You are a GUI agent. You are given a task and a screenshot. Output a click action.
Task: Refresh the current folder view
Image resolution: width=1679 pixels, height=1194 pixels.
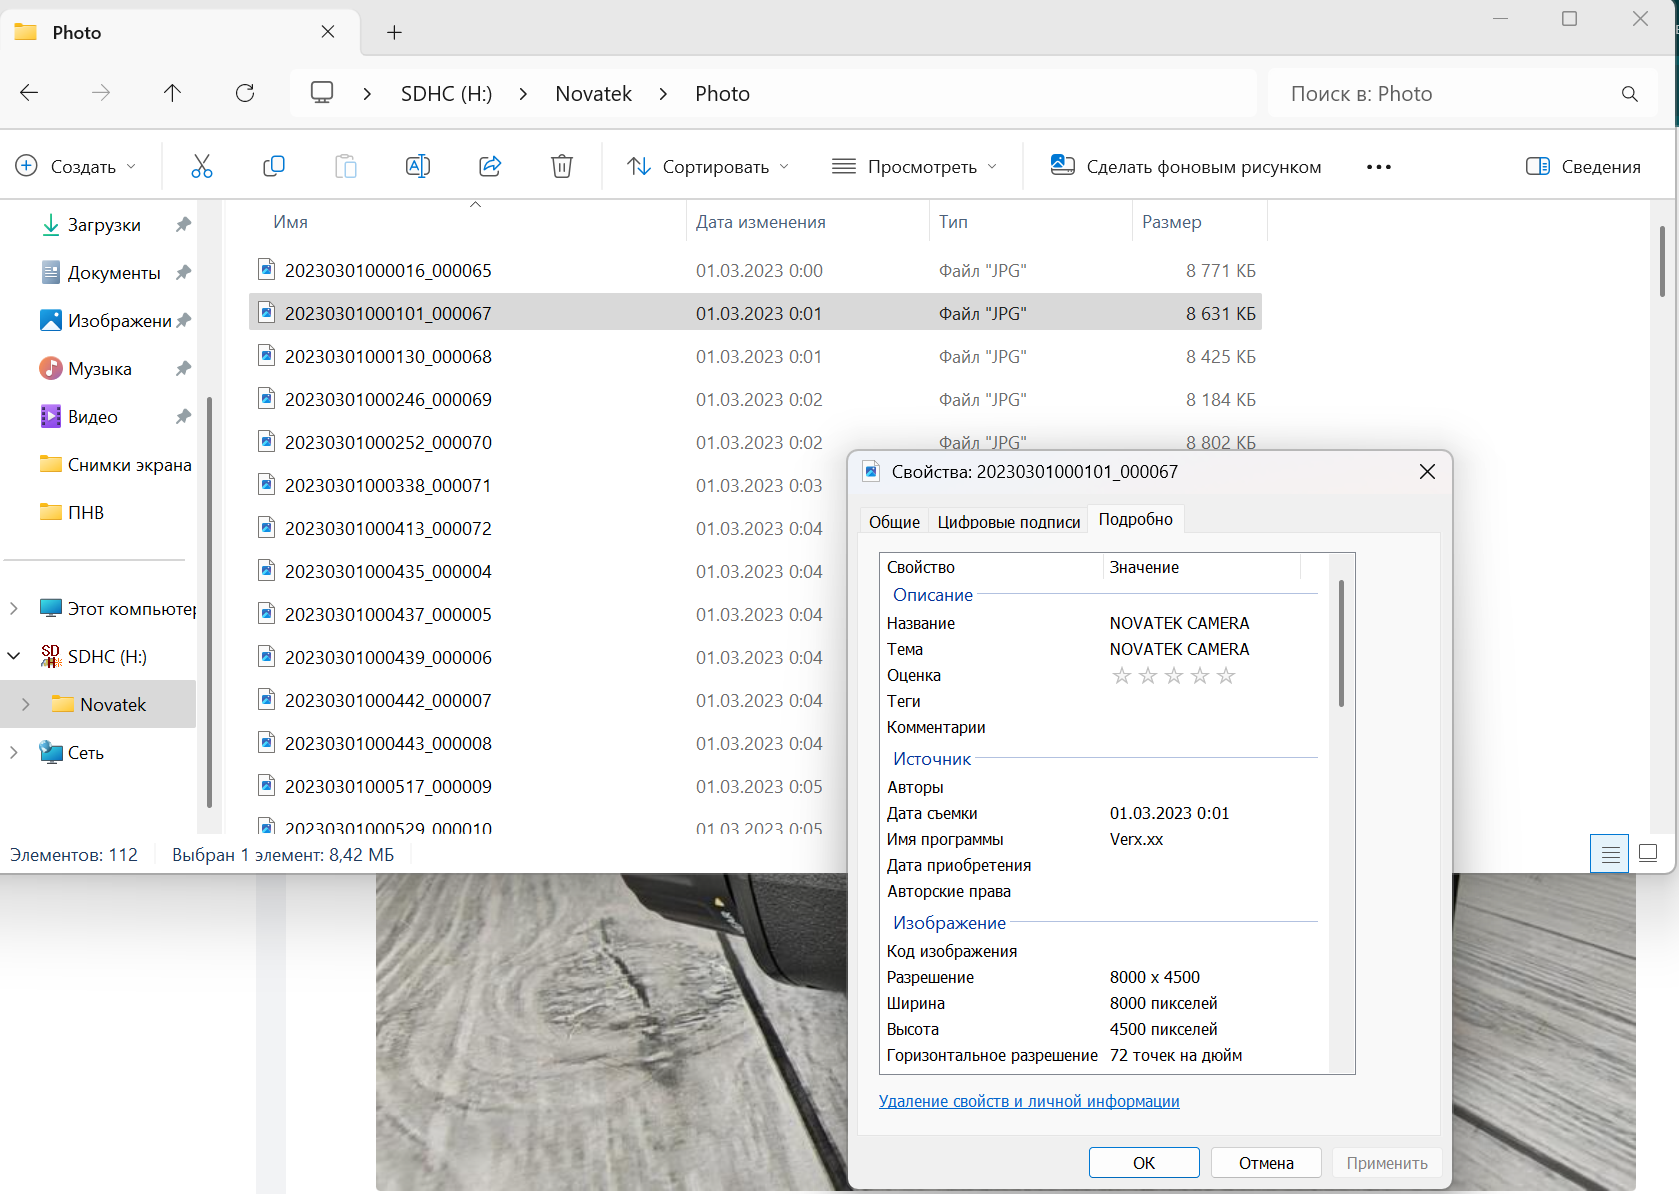coord(245,93)
